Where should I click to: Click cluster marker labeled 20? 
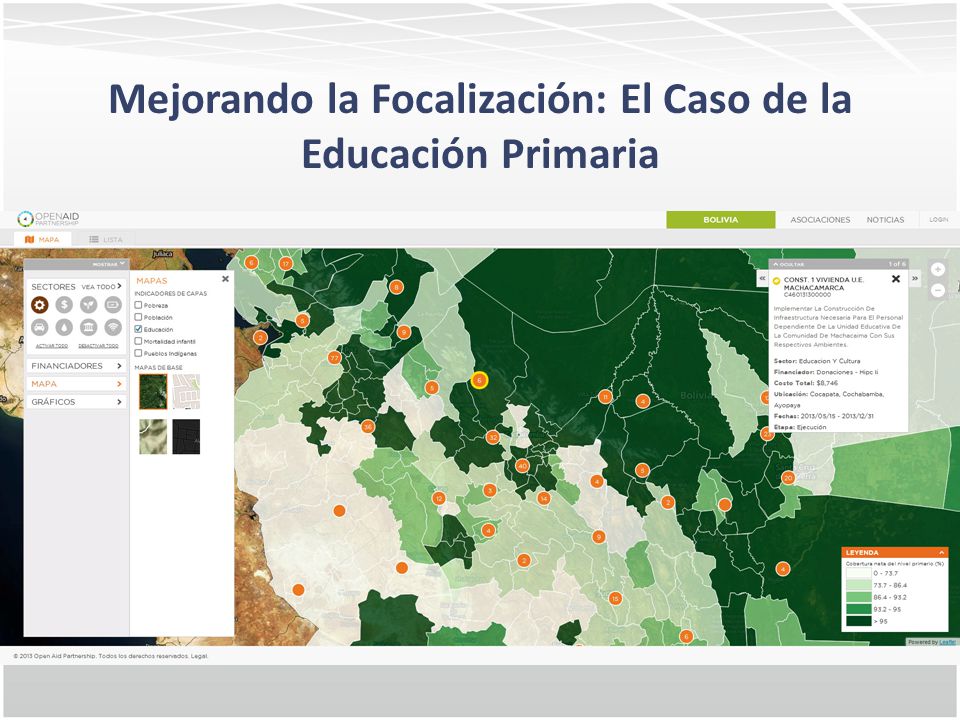coord(788,478)
